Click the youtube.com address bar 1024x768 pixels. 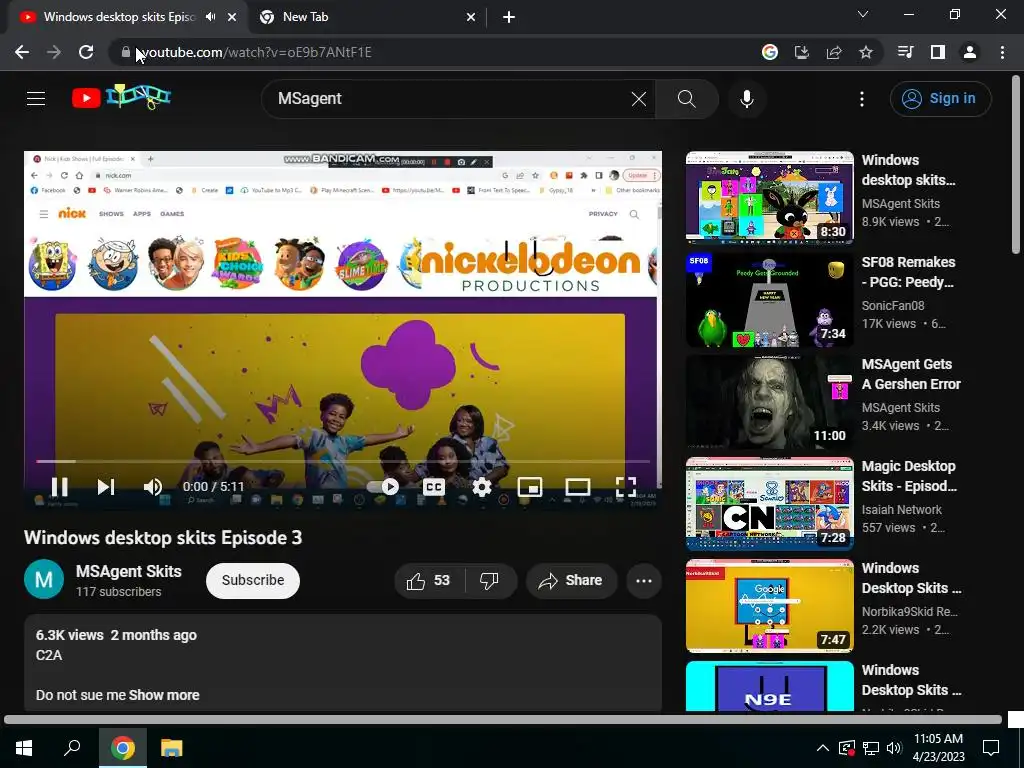(x=431, y=52)
